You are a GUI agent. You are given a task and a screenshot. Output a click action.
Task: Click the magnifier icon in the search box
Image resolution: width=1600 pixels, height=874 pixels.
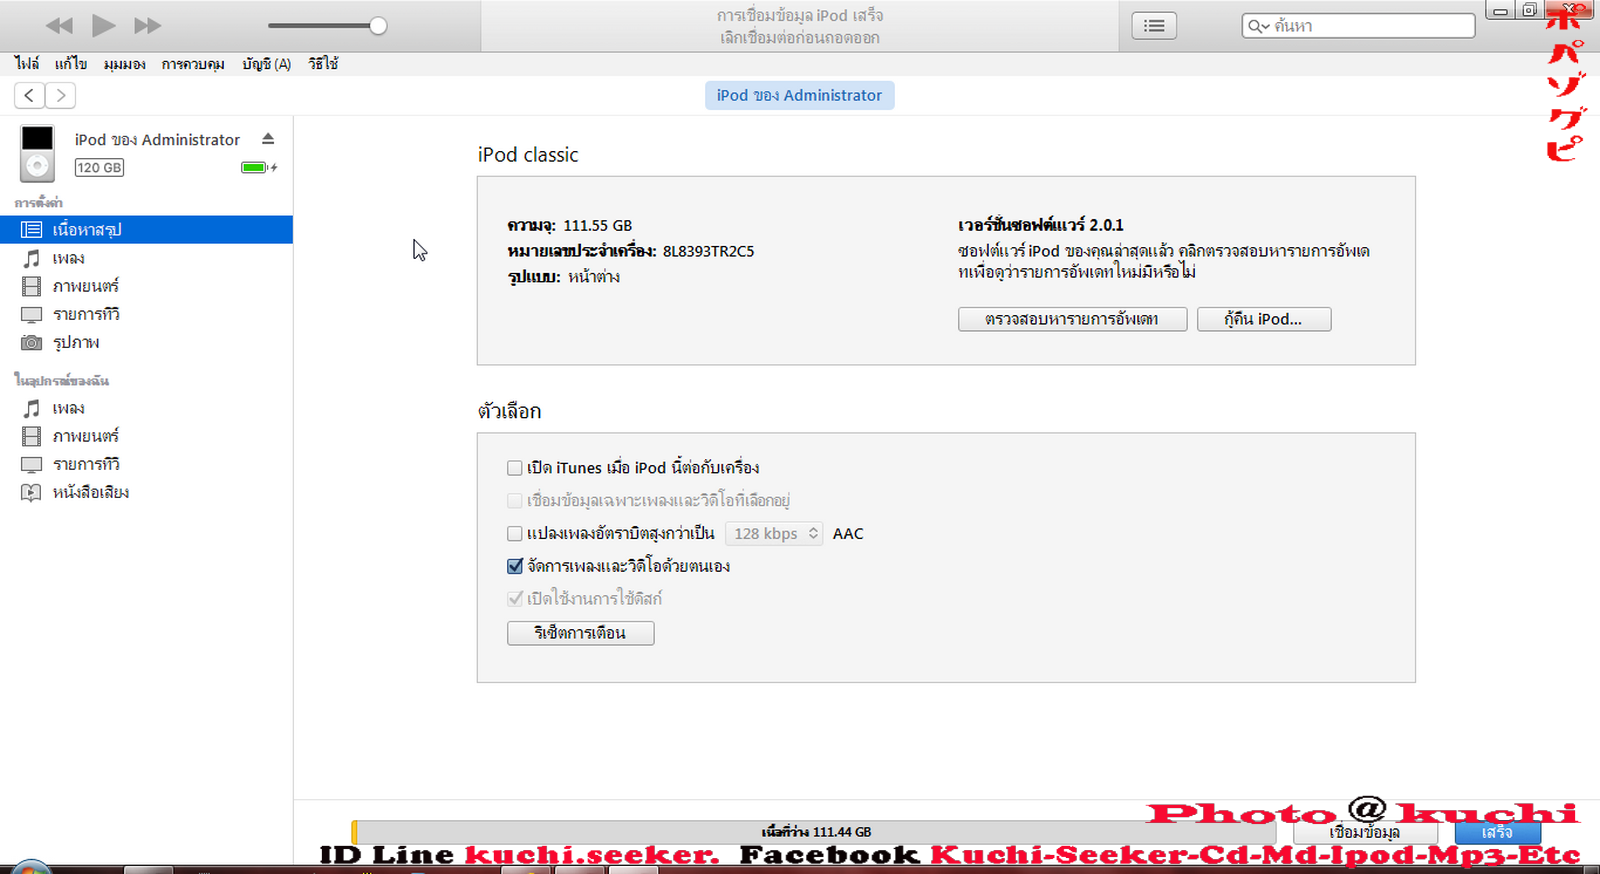1257,26
